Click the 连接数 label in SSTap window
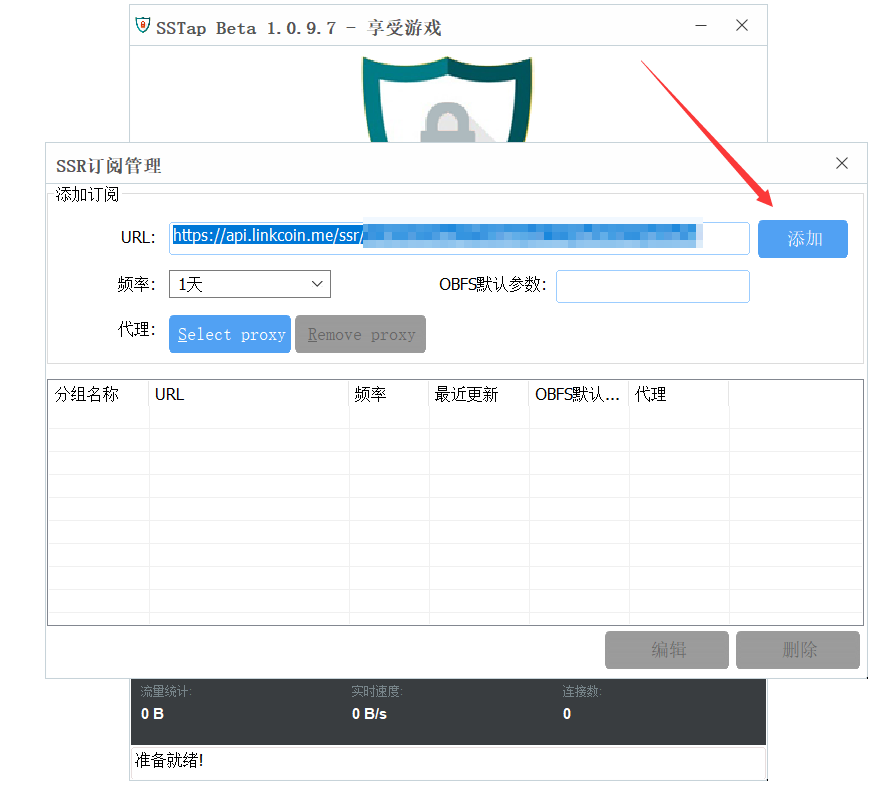The width and height of the screenshot is (888, 792). 582,691
